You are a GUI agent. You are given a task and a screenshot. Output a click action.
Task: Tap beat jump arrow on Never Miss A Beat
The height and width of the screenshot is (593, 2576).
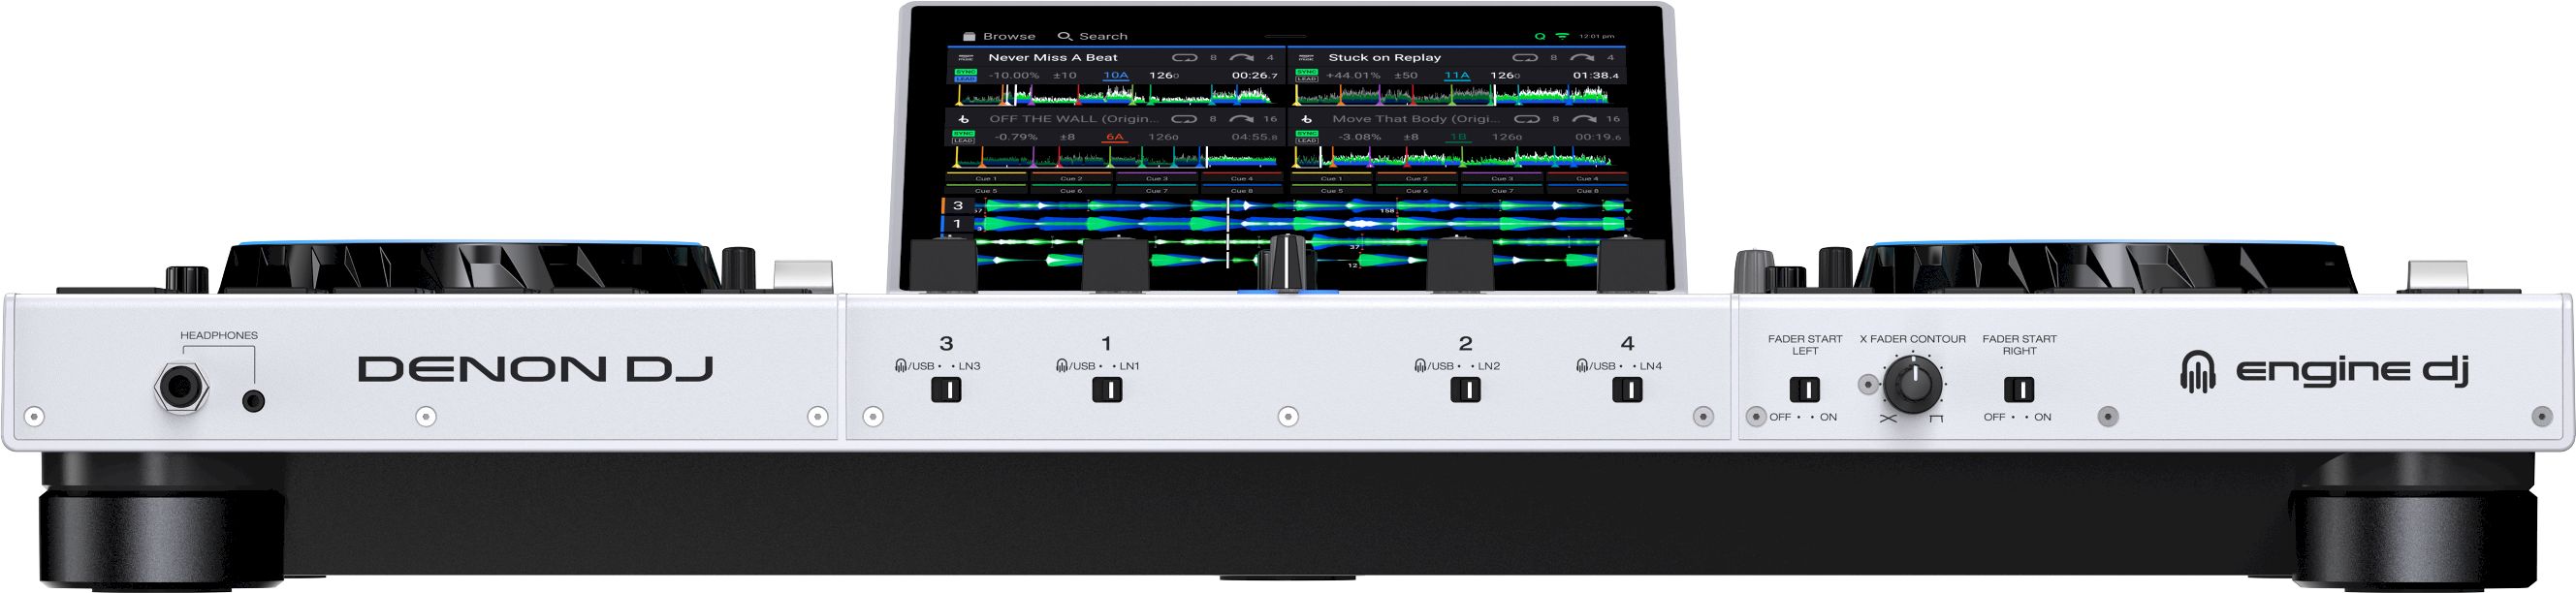tap(1242, 57)
